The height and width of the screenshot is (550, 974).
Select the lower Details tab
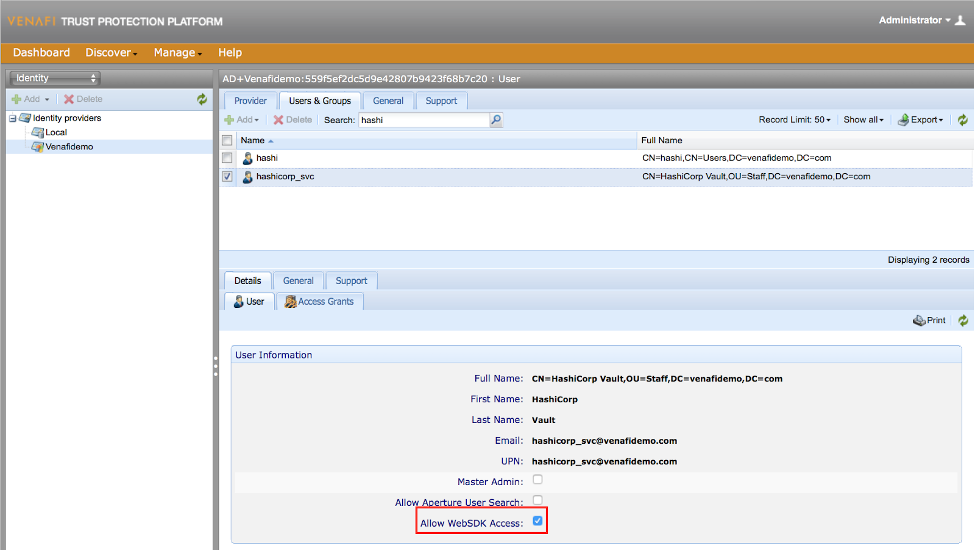coord(248,281)
